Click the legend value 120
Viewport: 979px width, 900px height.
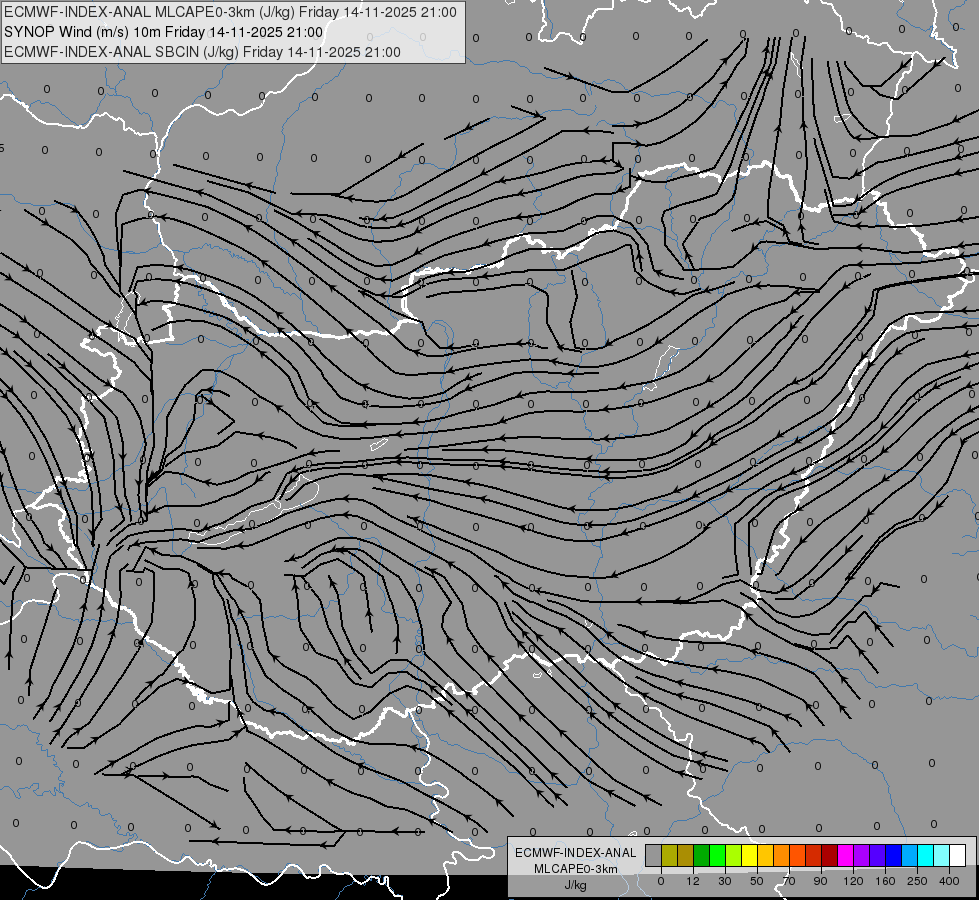pos(853,881)
